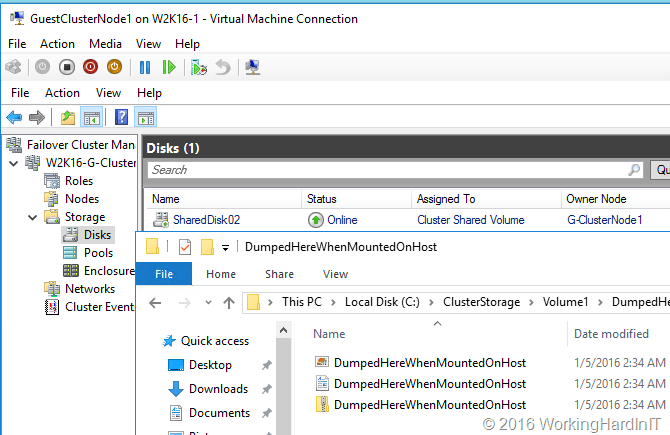Select W2K16-G-Cluster in the tree
The height and width of the screenshot is (435, 670).
click(x=81, y=163)
